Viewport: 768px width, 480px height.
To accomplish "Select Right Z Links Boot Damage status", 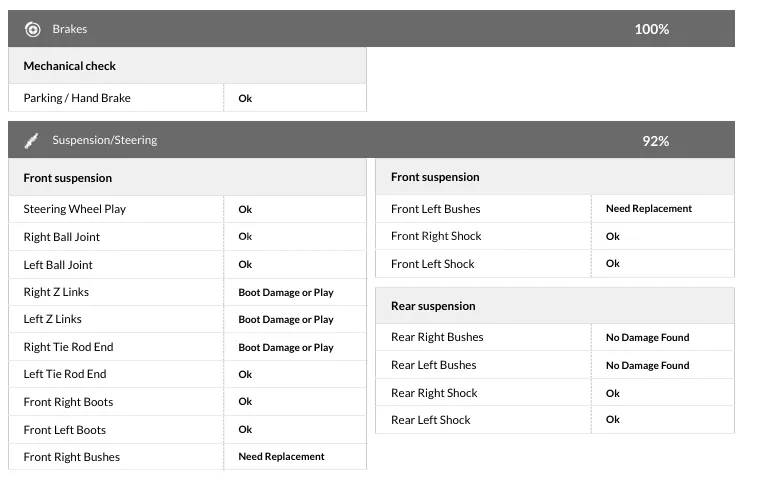I will click(286, 292).
